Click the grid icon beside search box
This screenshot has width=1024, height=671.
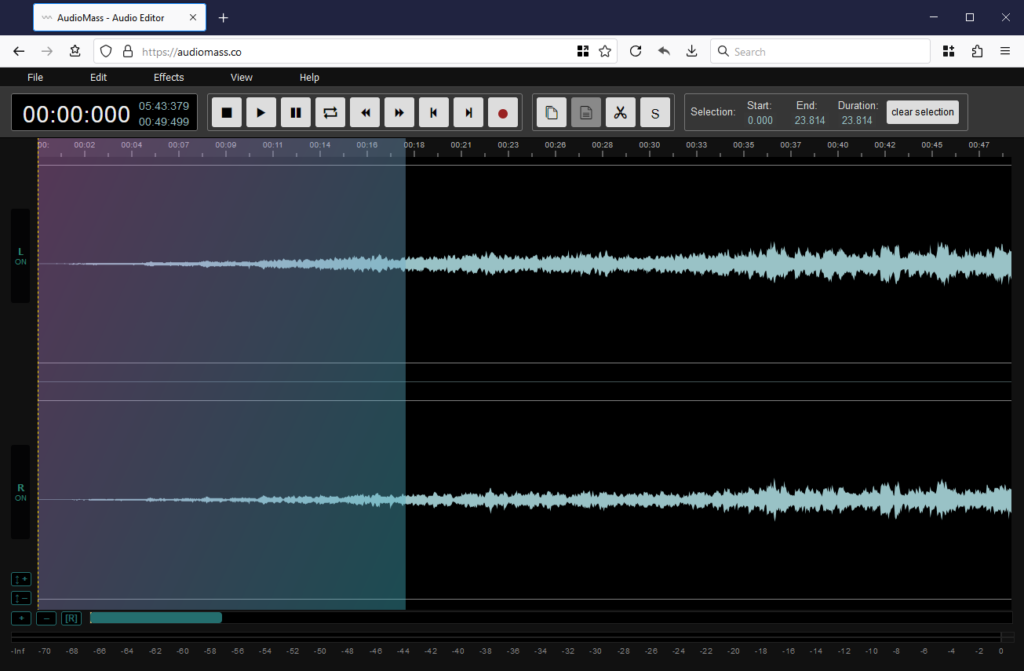(x=949, y=51)
